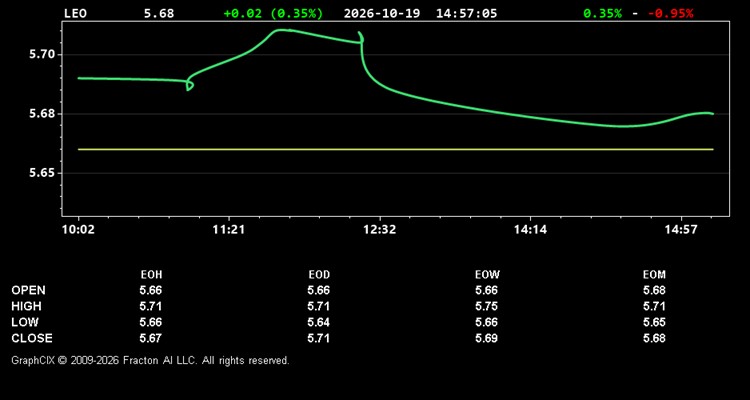Click the 12:32 time axis label

pos(380,230)
